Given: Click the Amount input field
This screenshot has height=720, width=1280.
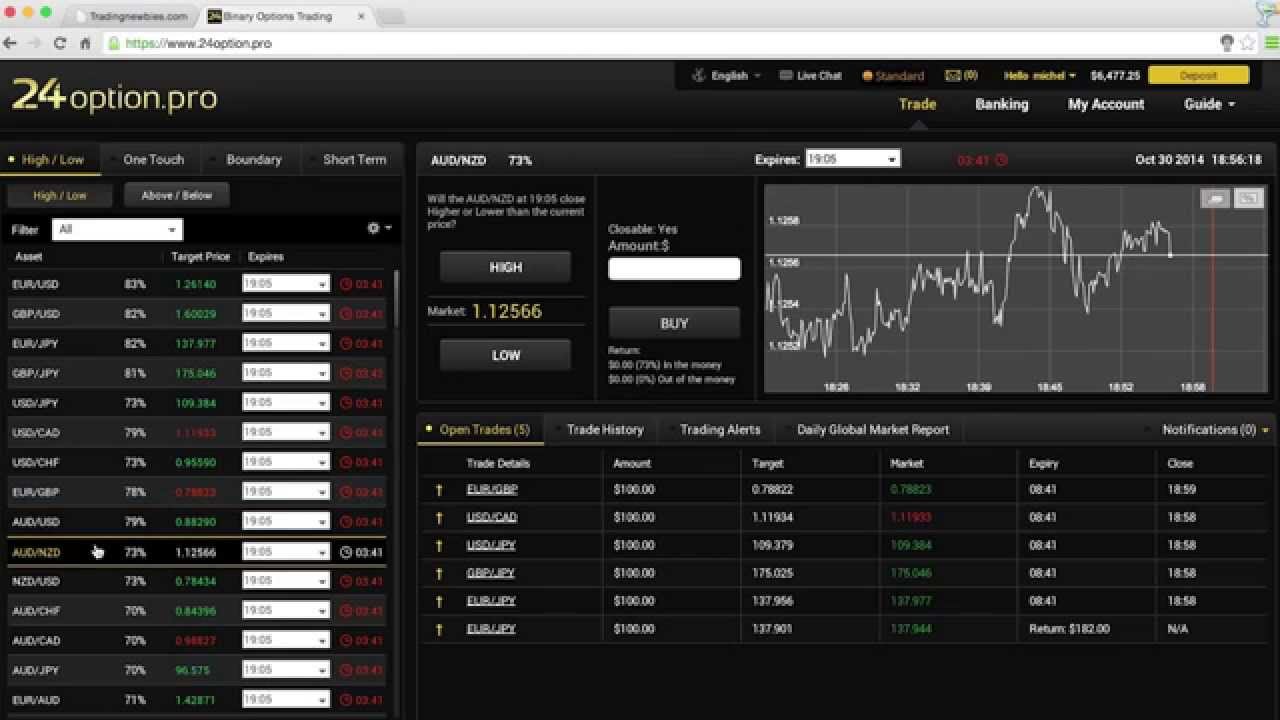Looking at the screenshot, I should pyautogui.click(x=674, y=268).
